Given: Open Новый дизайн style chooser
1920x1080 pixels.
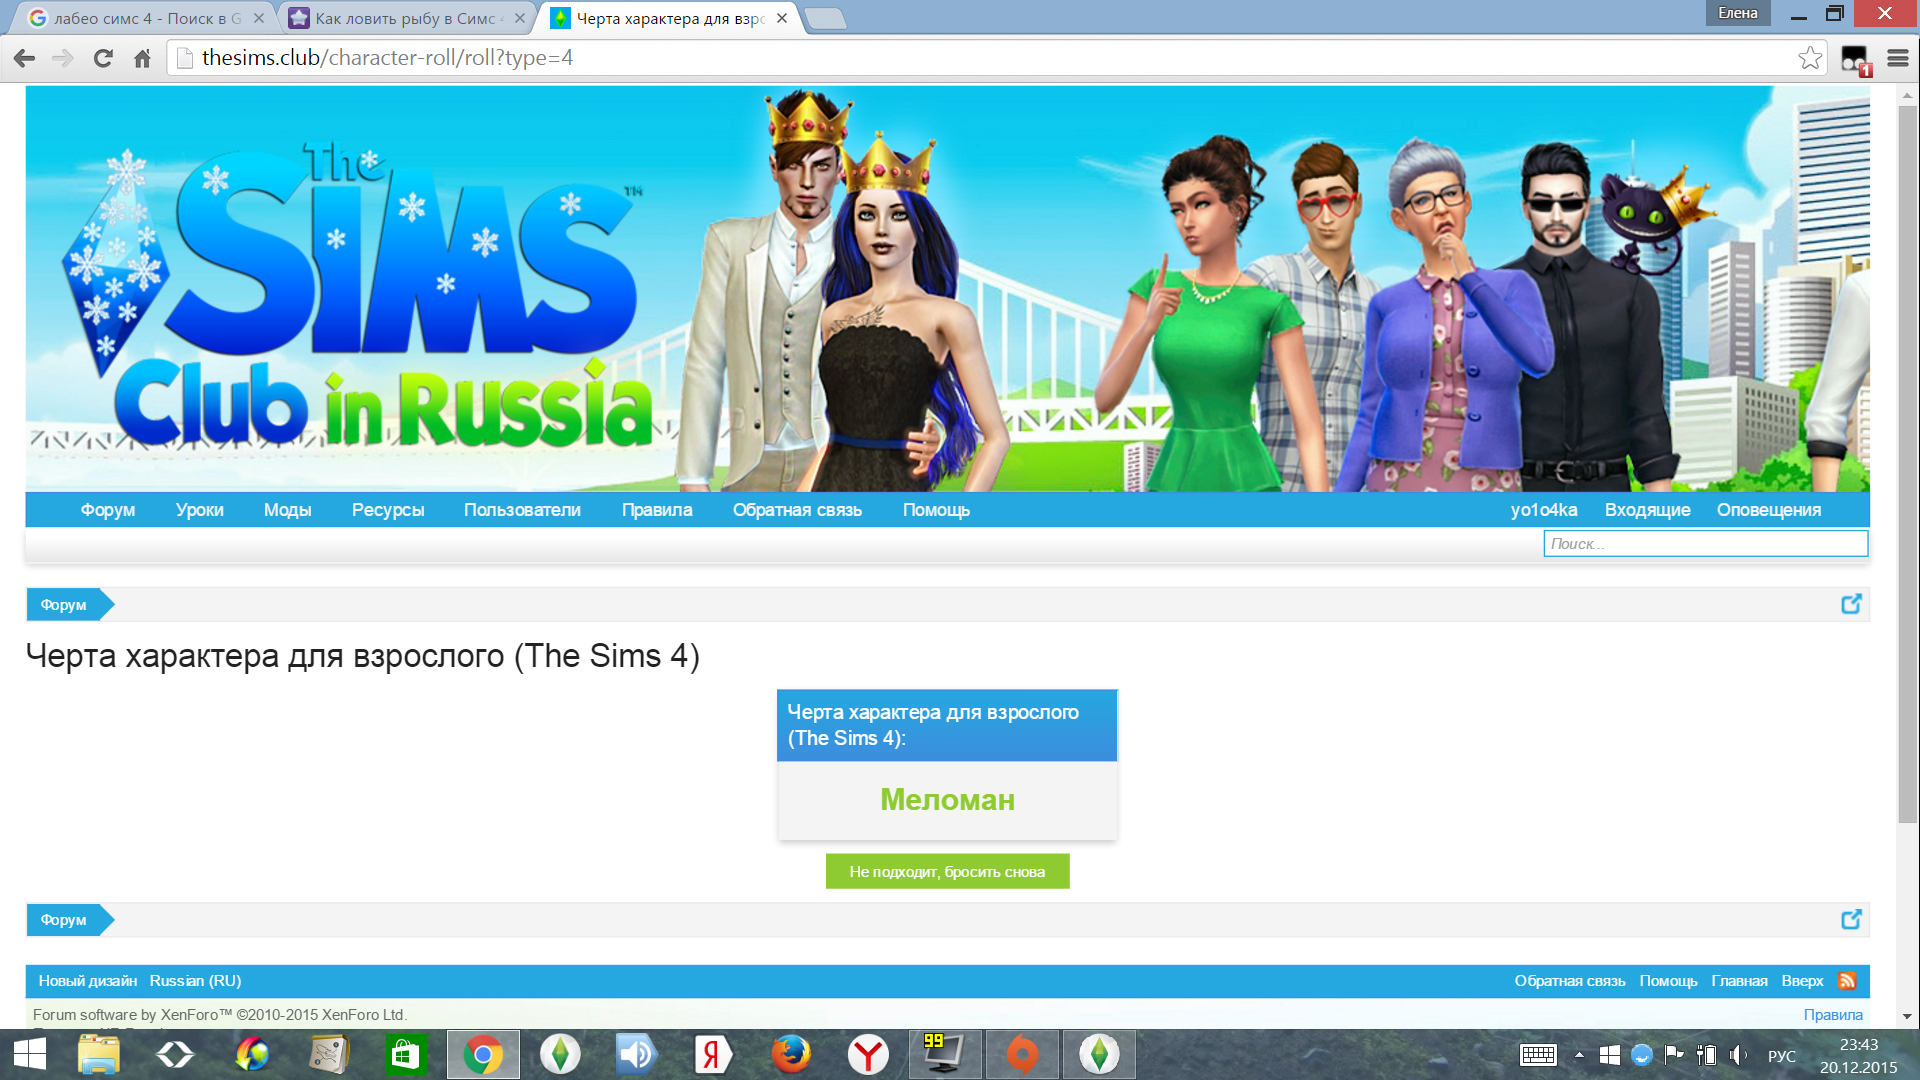Looking at the screenshot, I should [x=88, y=981].
